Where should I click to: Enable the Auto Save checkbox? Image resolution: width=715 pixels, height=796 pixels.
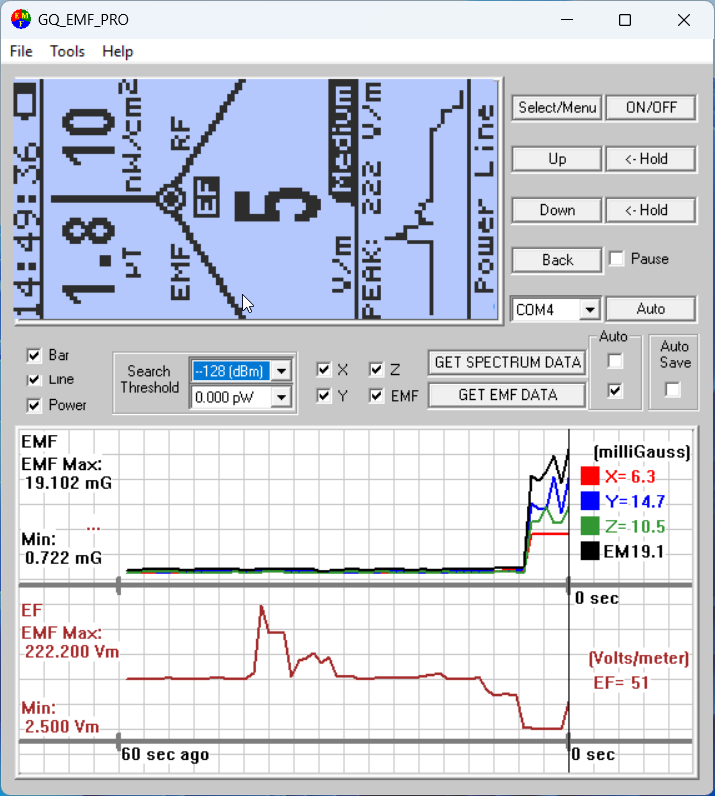(x=673, y=390)
